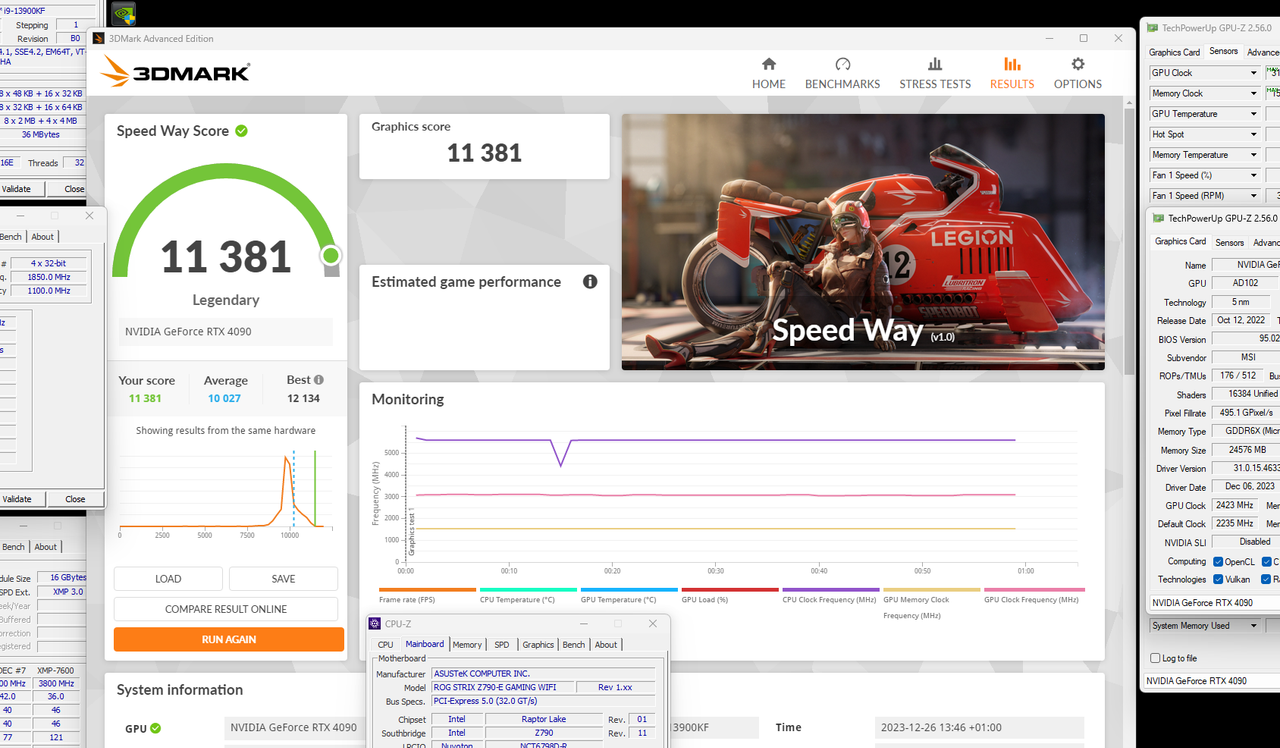Select the RESULTS section in 3DMark

coord(1012,73)
